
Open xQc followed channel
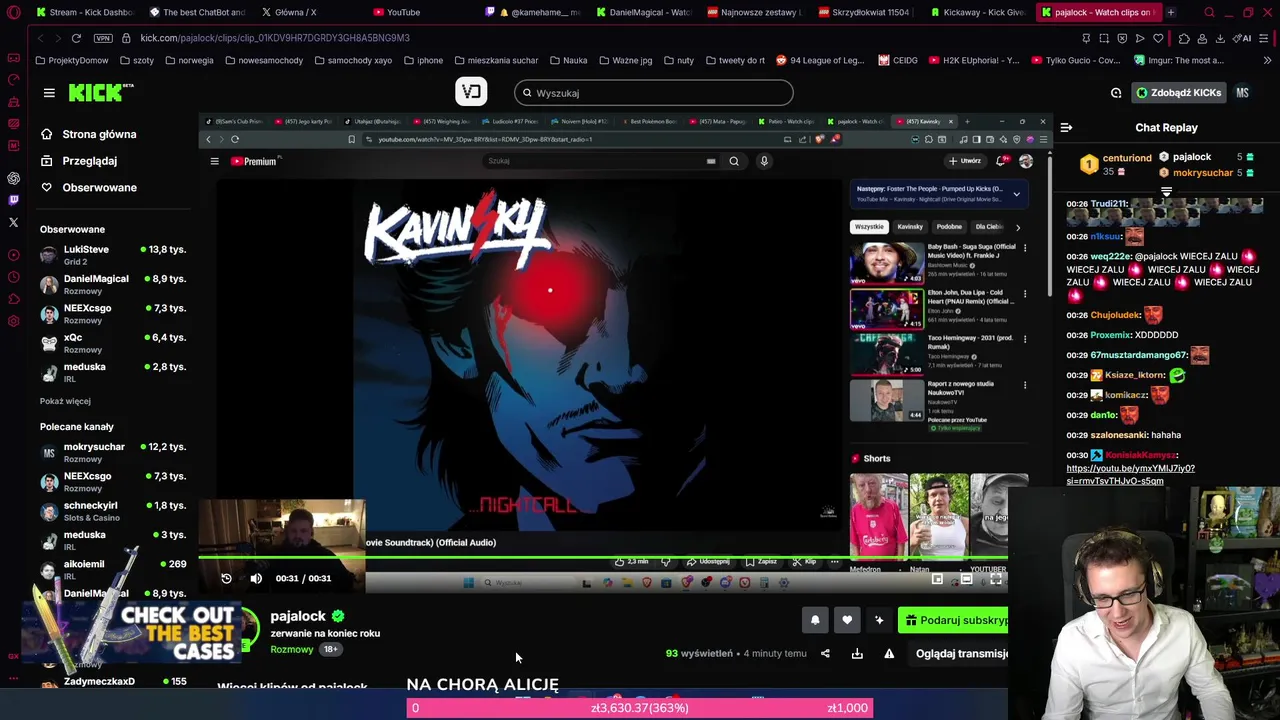112,343
